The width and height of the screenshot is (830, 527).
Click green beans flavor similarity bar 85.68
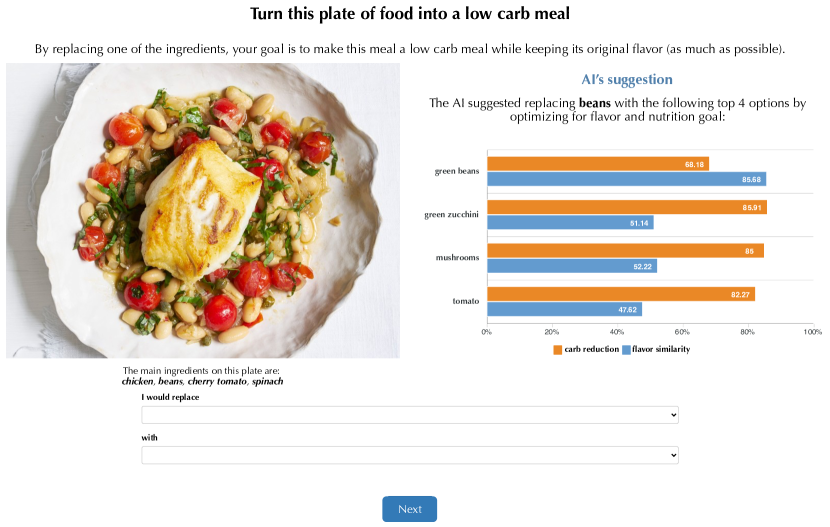[x=627, y=179]
